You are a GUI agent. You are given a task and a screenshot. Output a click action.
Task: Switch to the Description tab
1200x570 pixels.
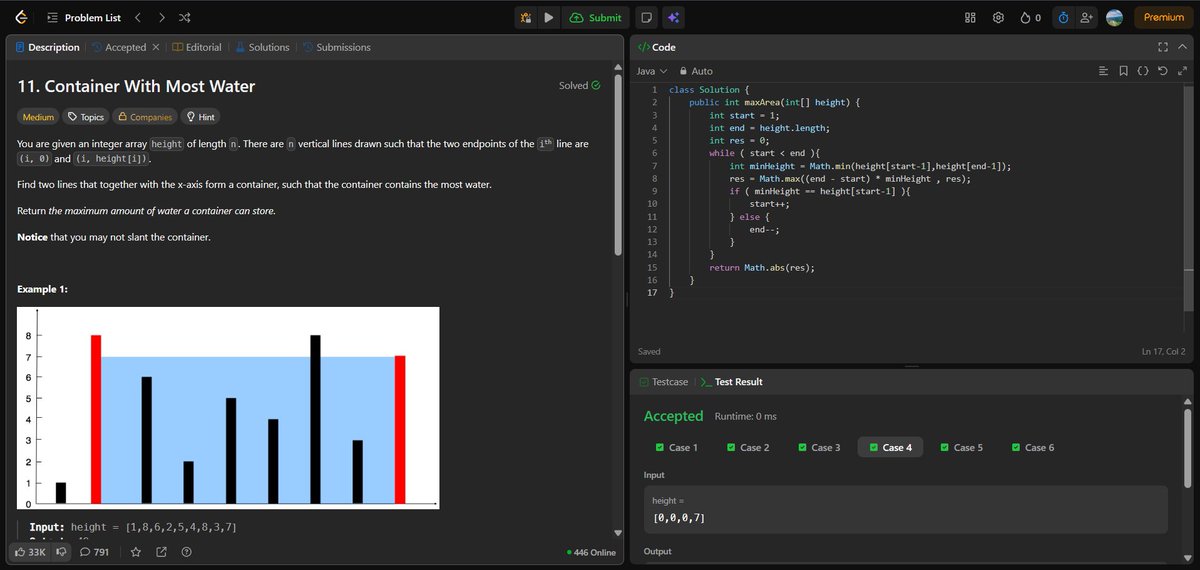pos(47,47)
